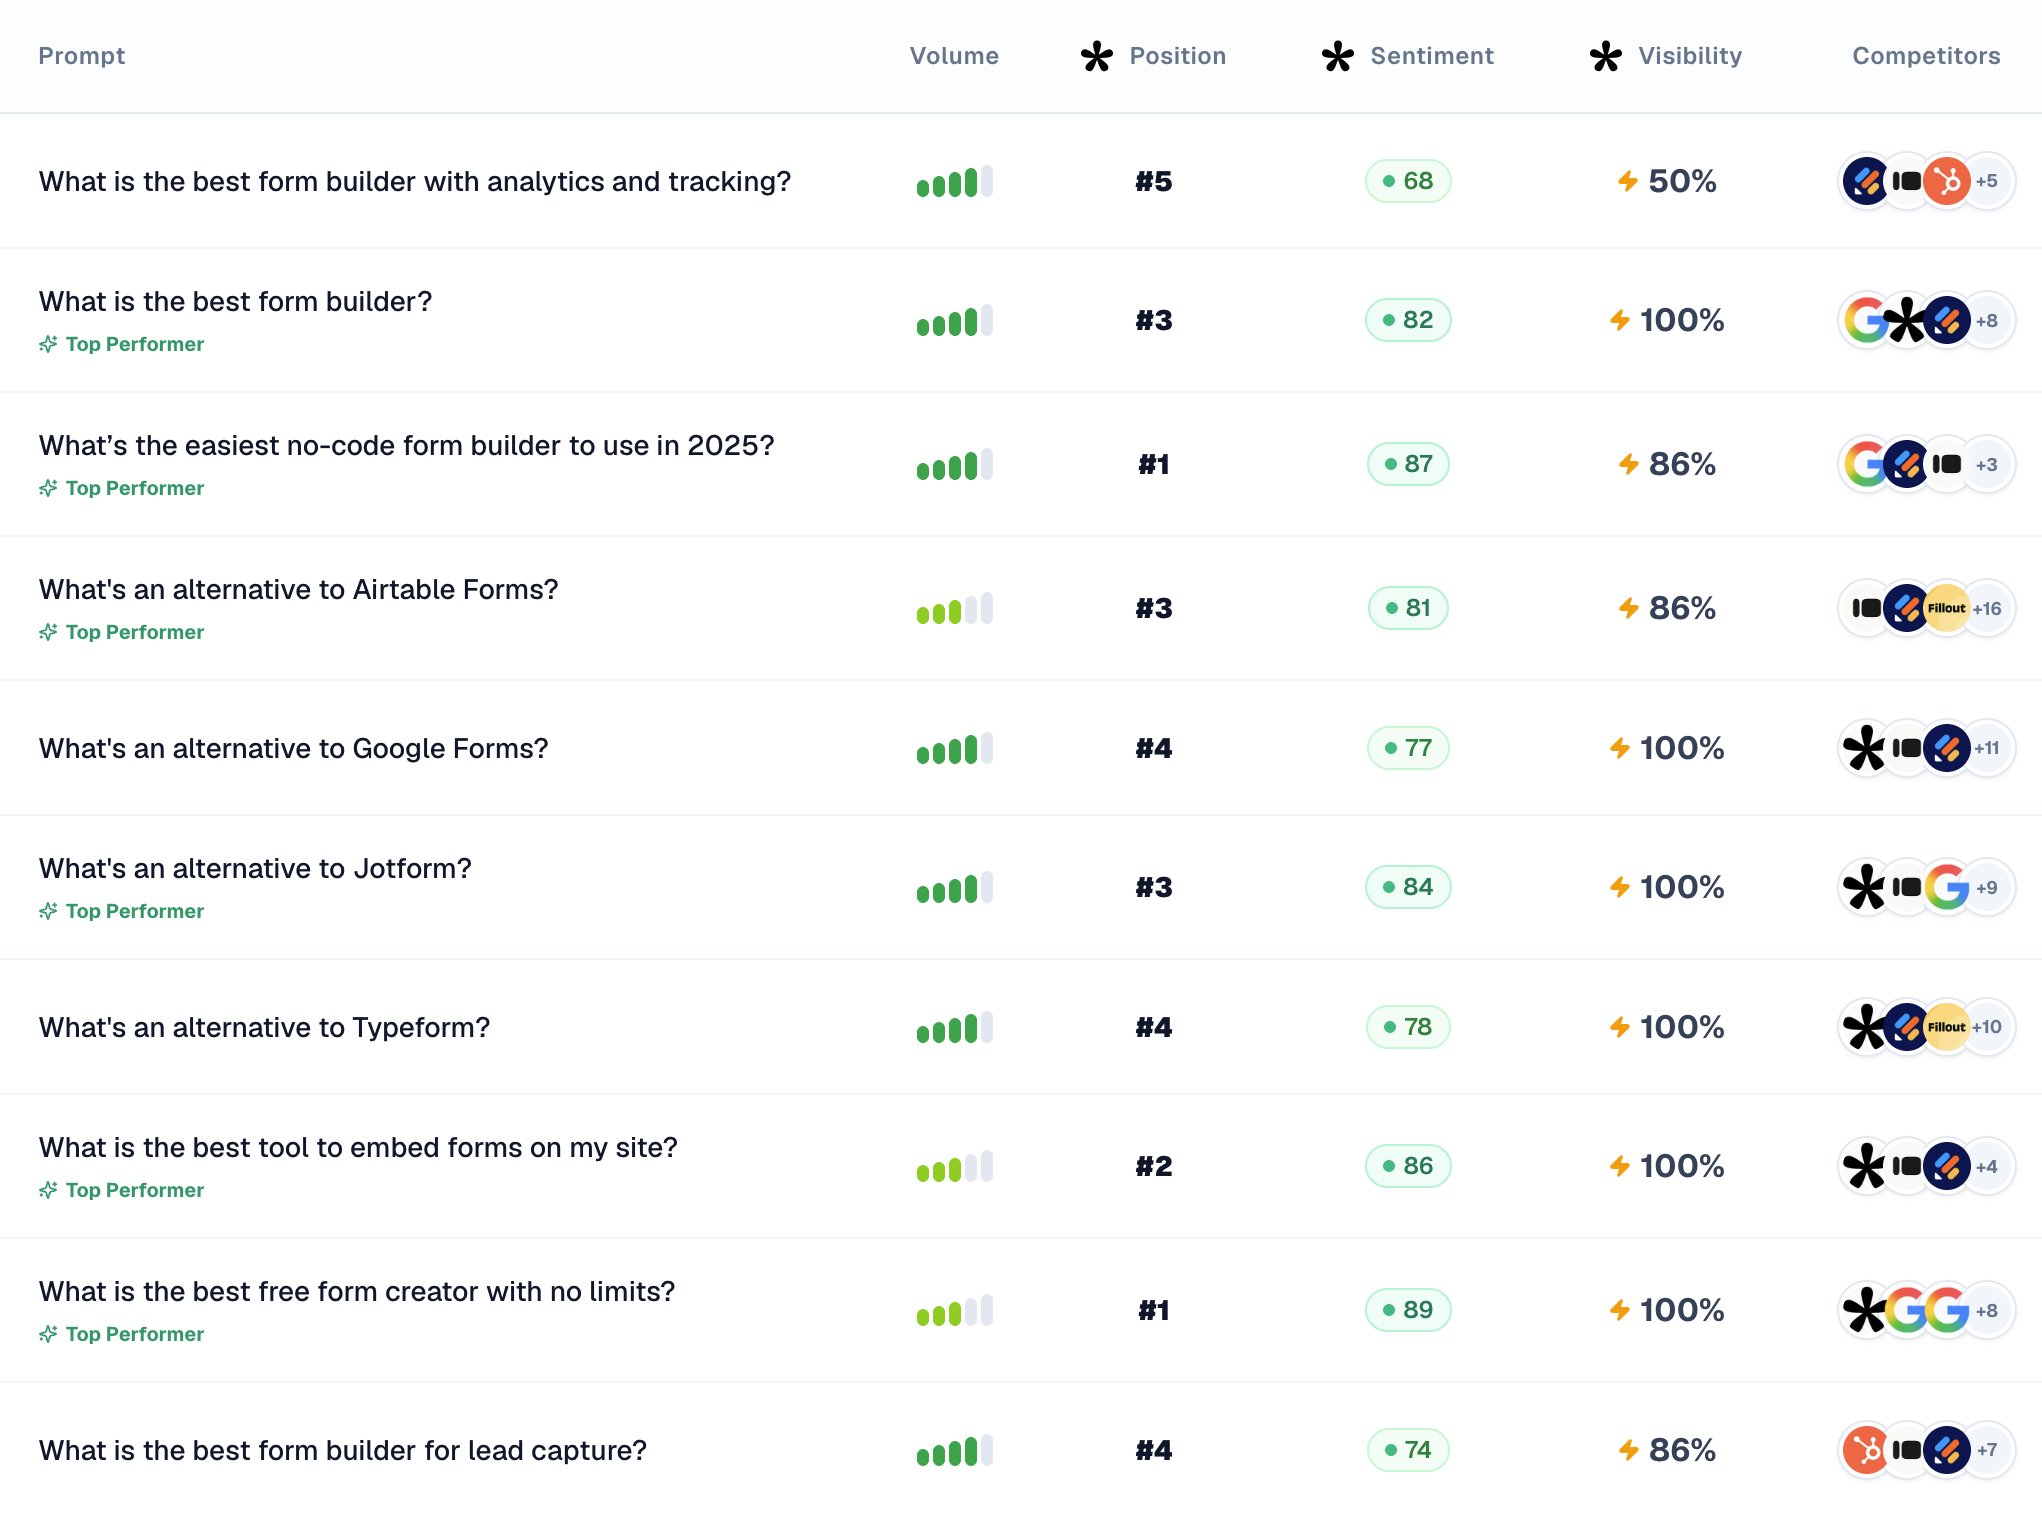The height and width of the screenshot is (1514, 2042).
Task: Sort by the Volume column header
Action: tap(954, 56)
